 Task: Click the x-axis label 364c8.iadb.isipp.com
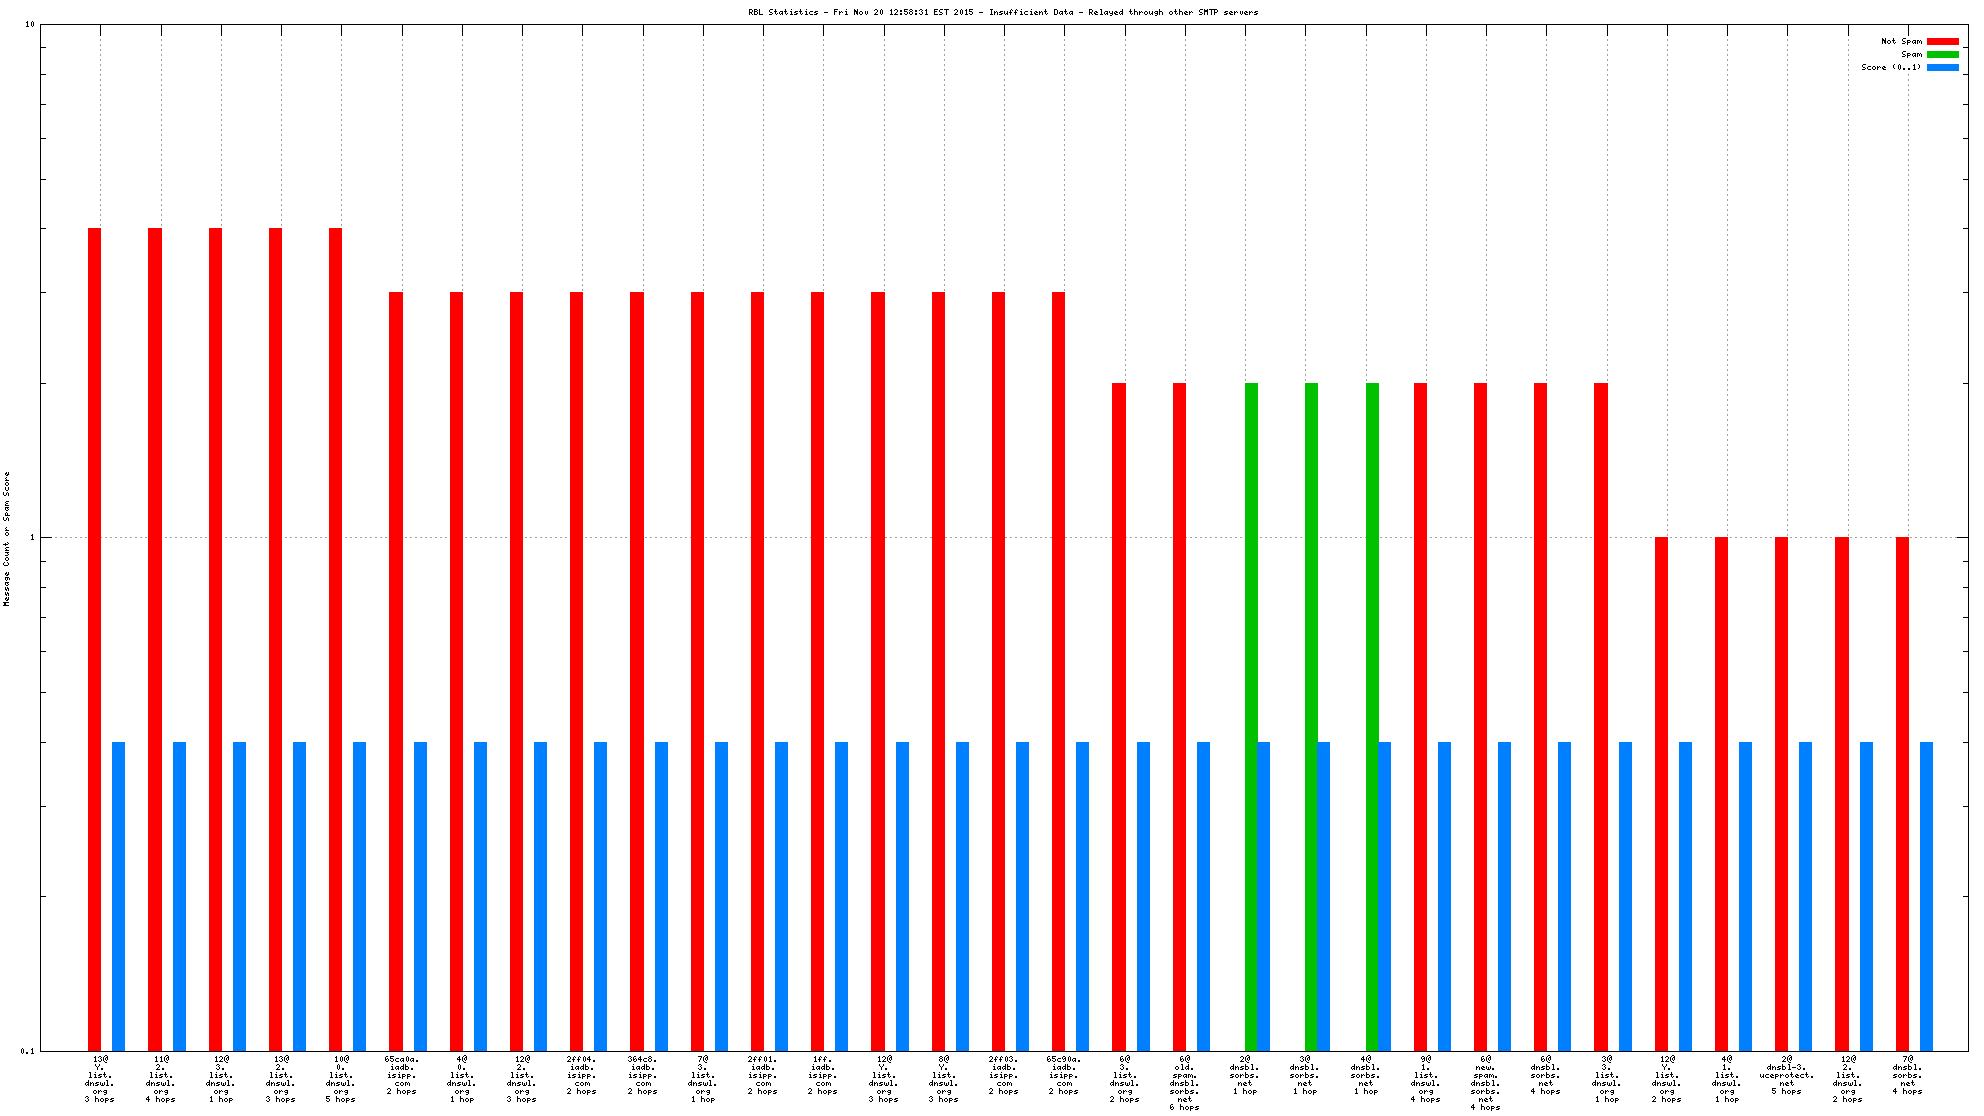click(643, 1075)
